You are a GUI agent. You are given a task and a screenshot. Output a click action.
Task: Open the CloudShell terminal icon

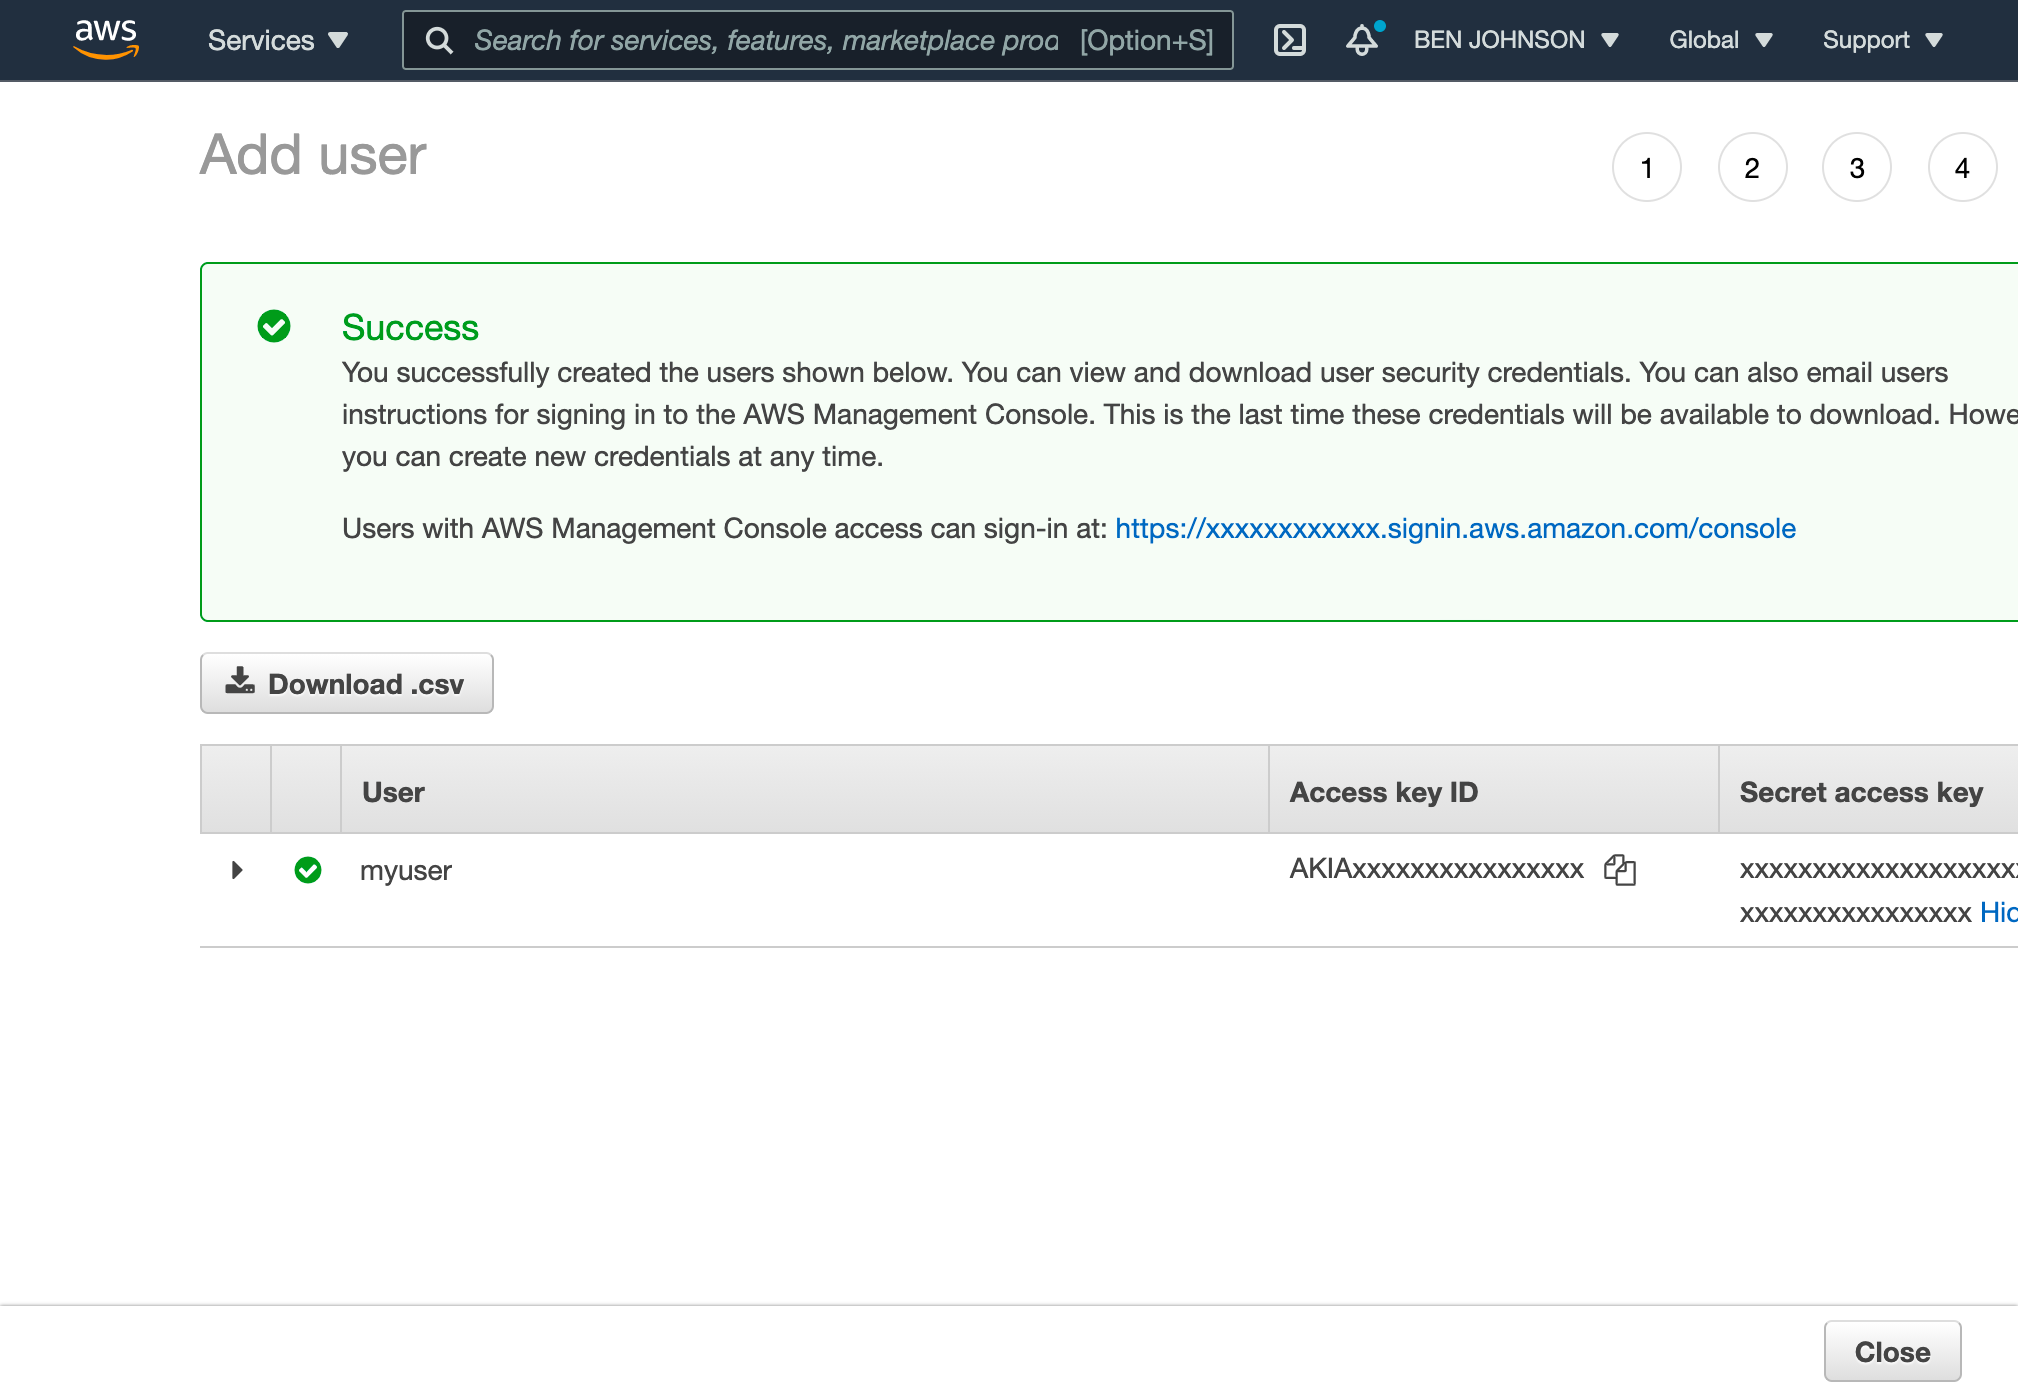1290,40
